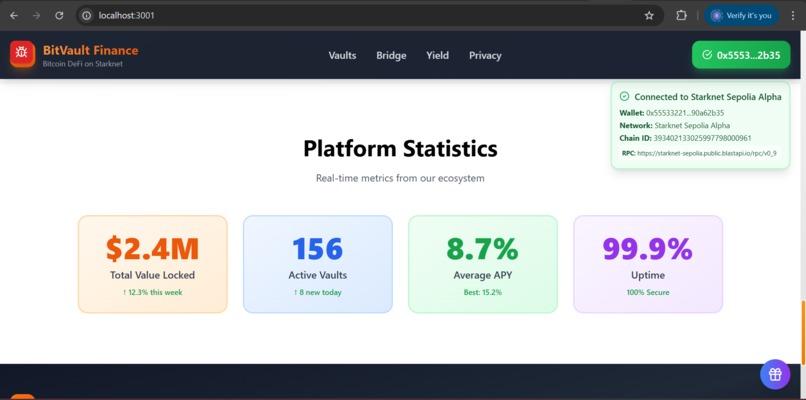Click the Network: Starknet Sepolia Alpha line
This screenshot has height=400, width=806.
click(x=675, y=125)
